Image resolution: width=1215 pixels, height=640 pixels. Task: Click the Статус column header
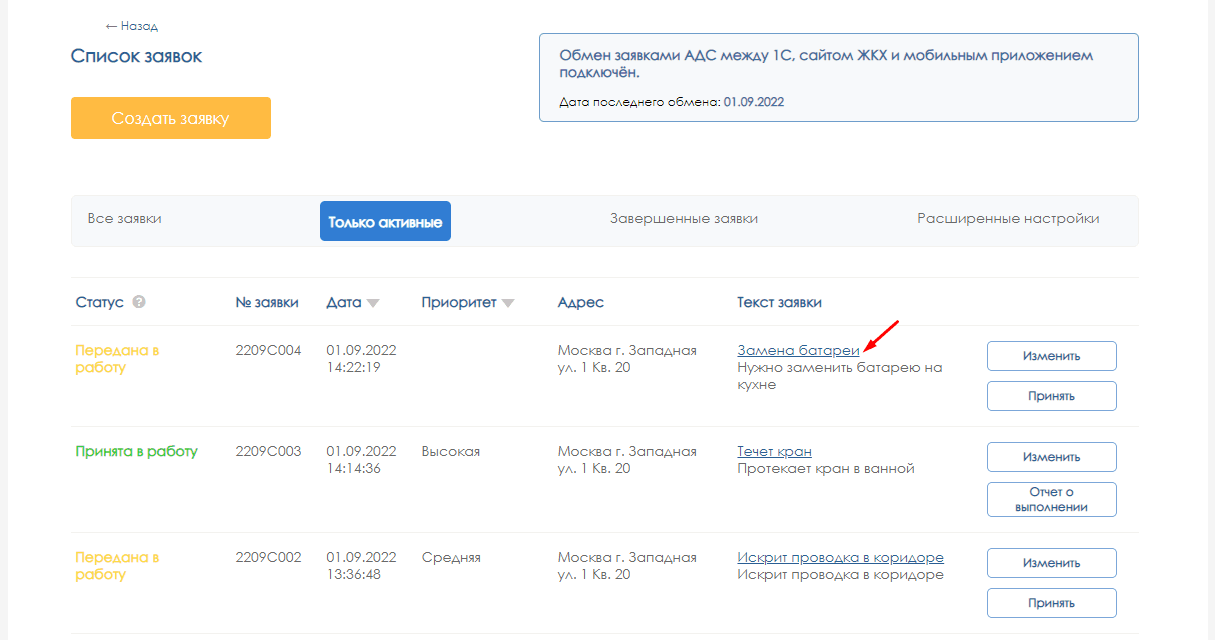[x=99, y=302]
